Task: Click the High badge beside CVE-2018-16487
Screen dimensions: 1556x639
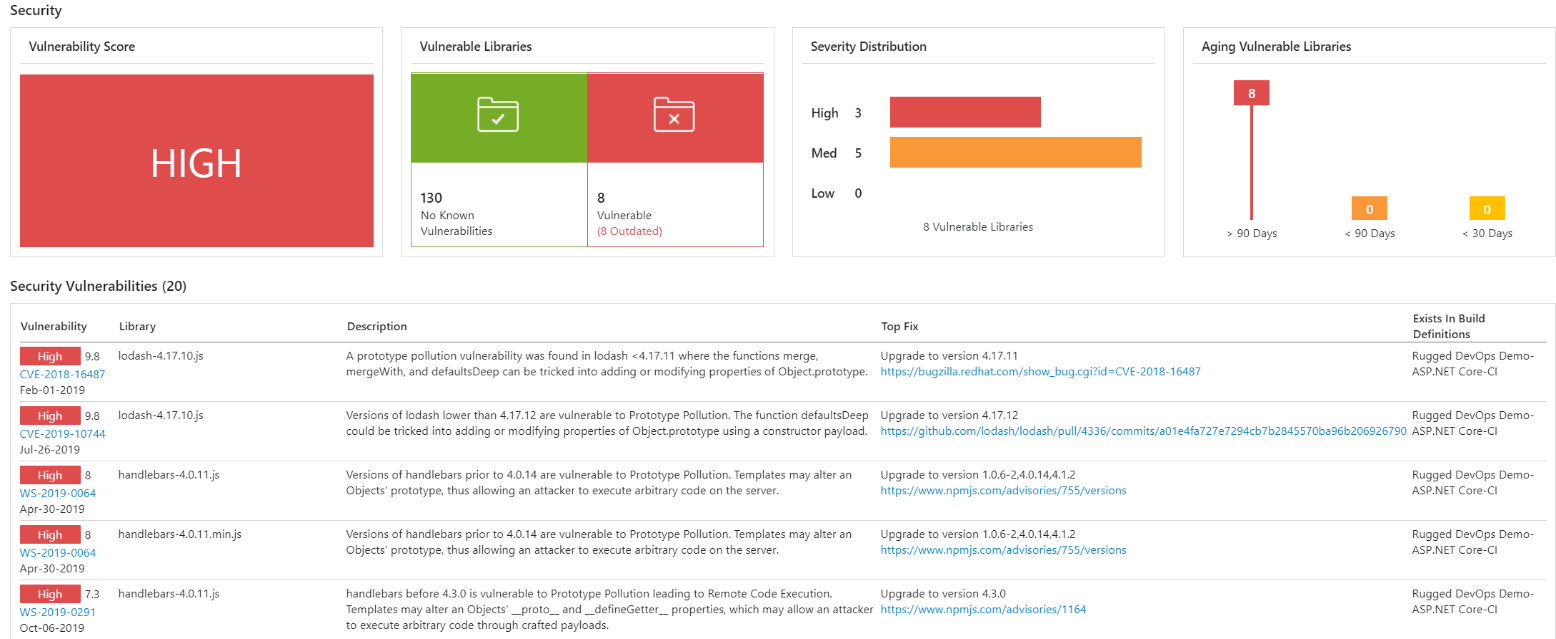Action: pyautogui.click(x=50, y=356)
